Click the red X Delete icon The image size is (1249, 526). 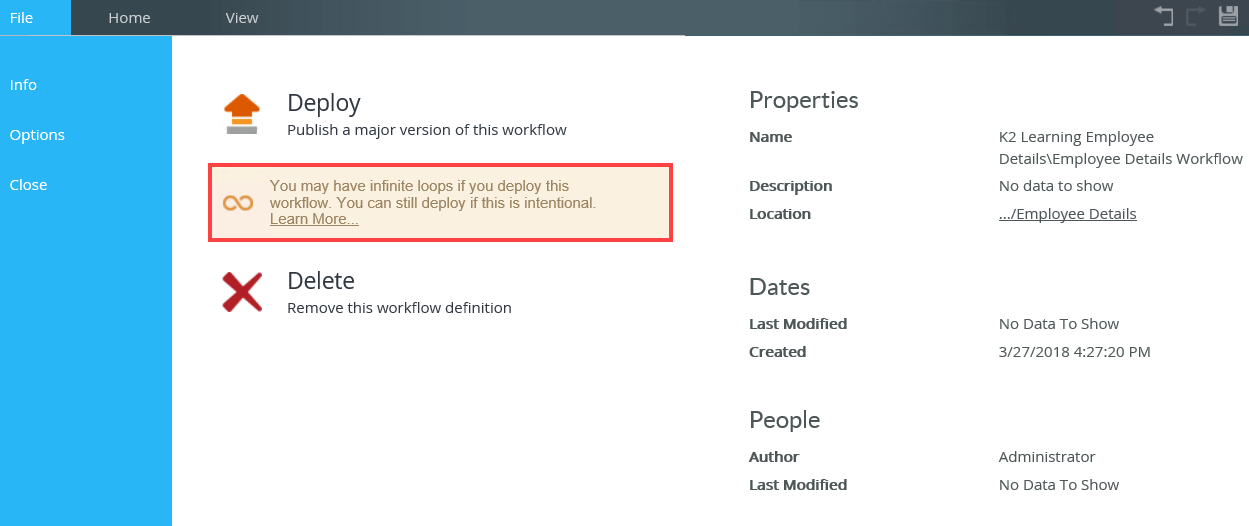[241, 292]
